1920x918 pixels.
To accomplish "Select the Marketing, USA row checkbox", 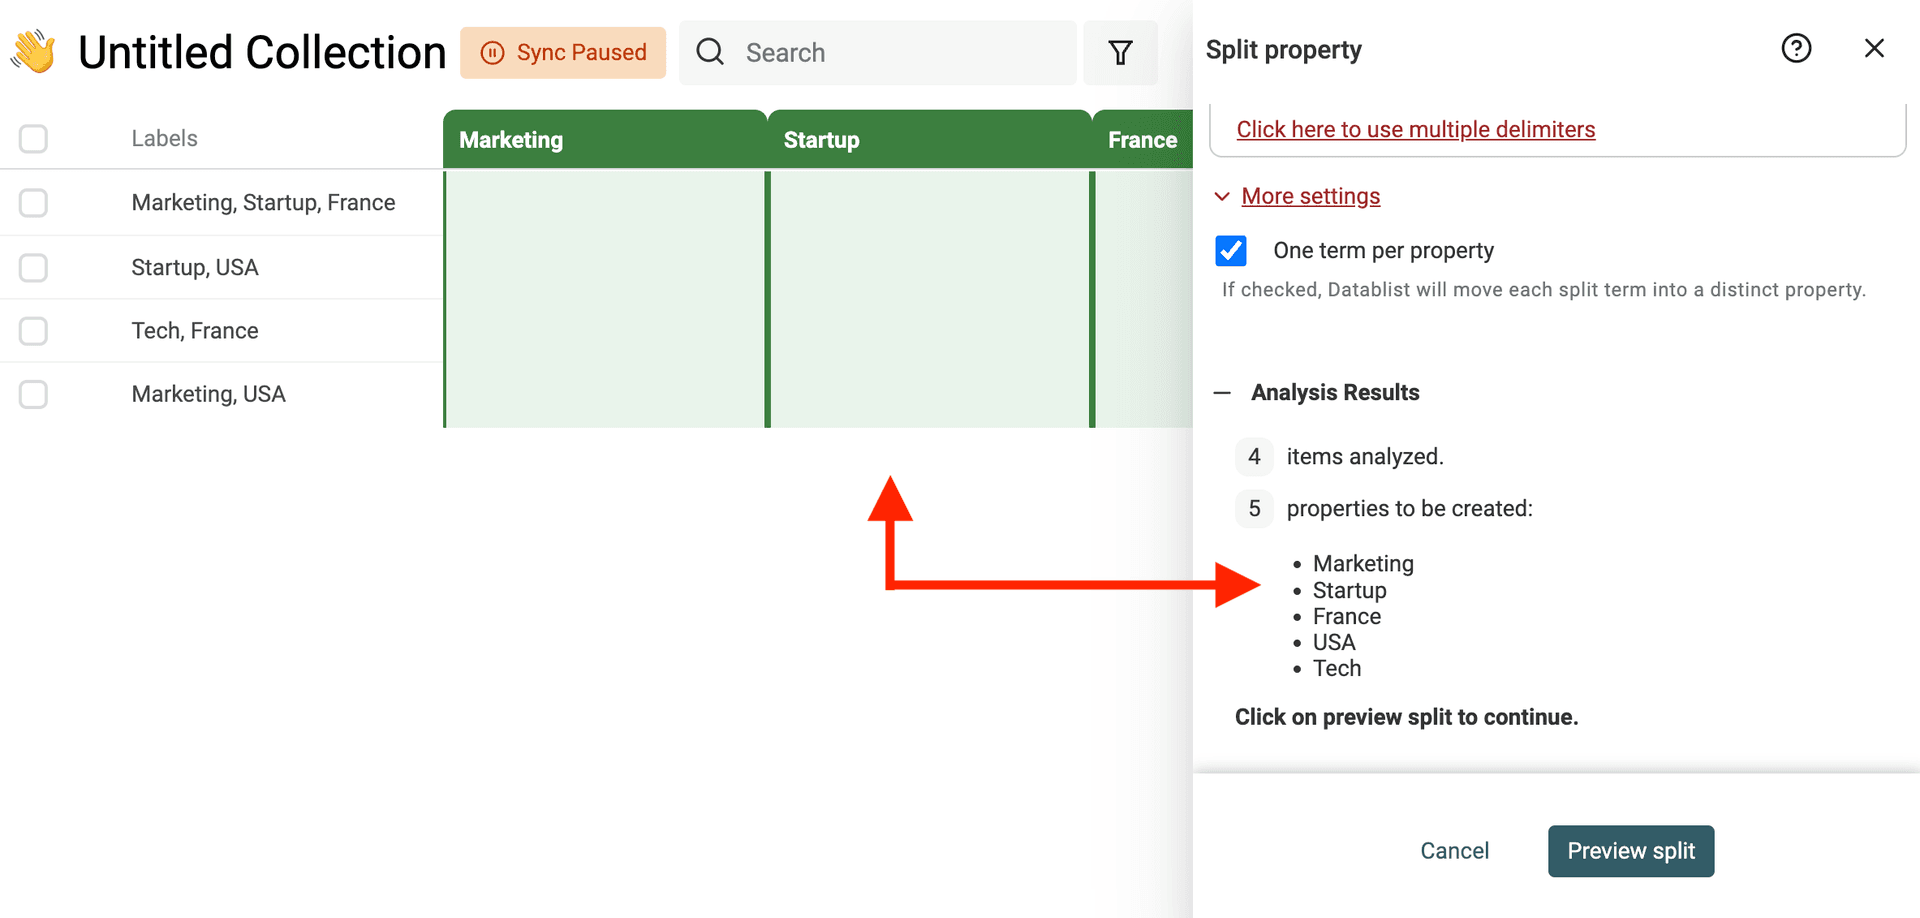I will point(34,395).
